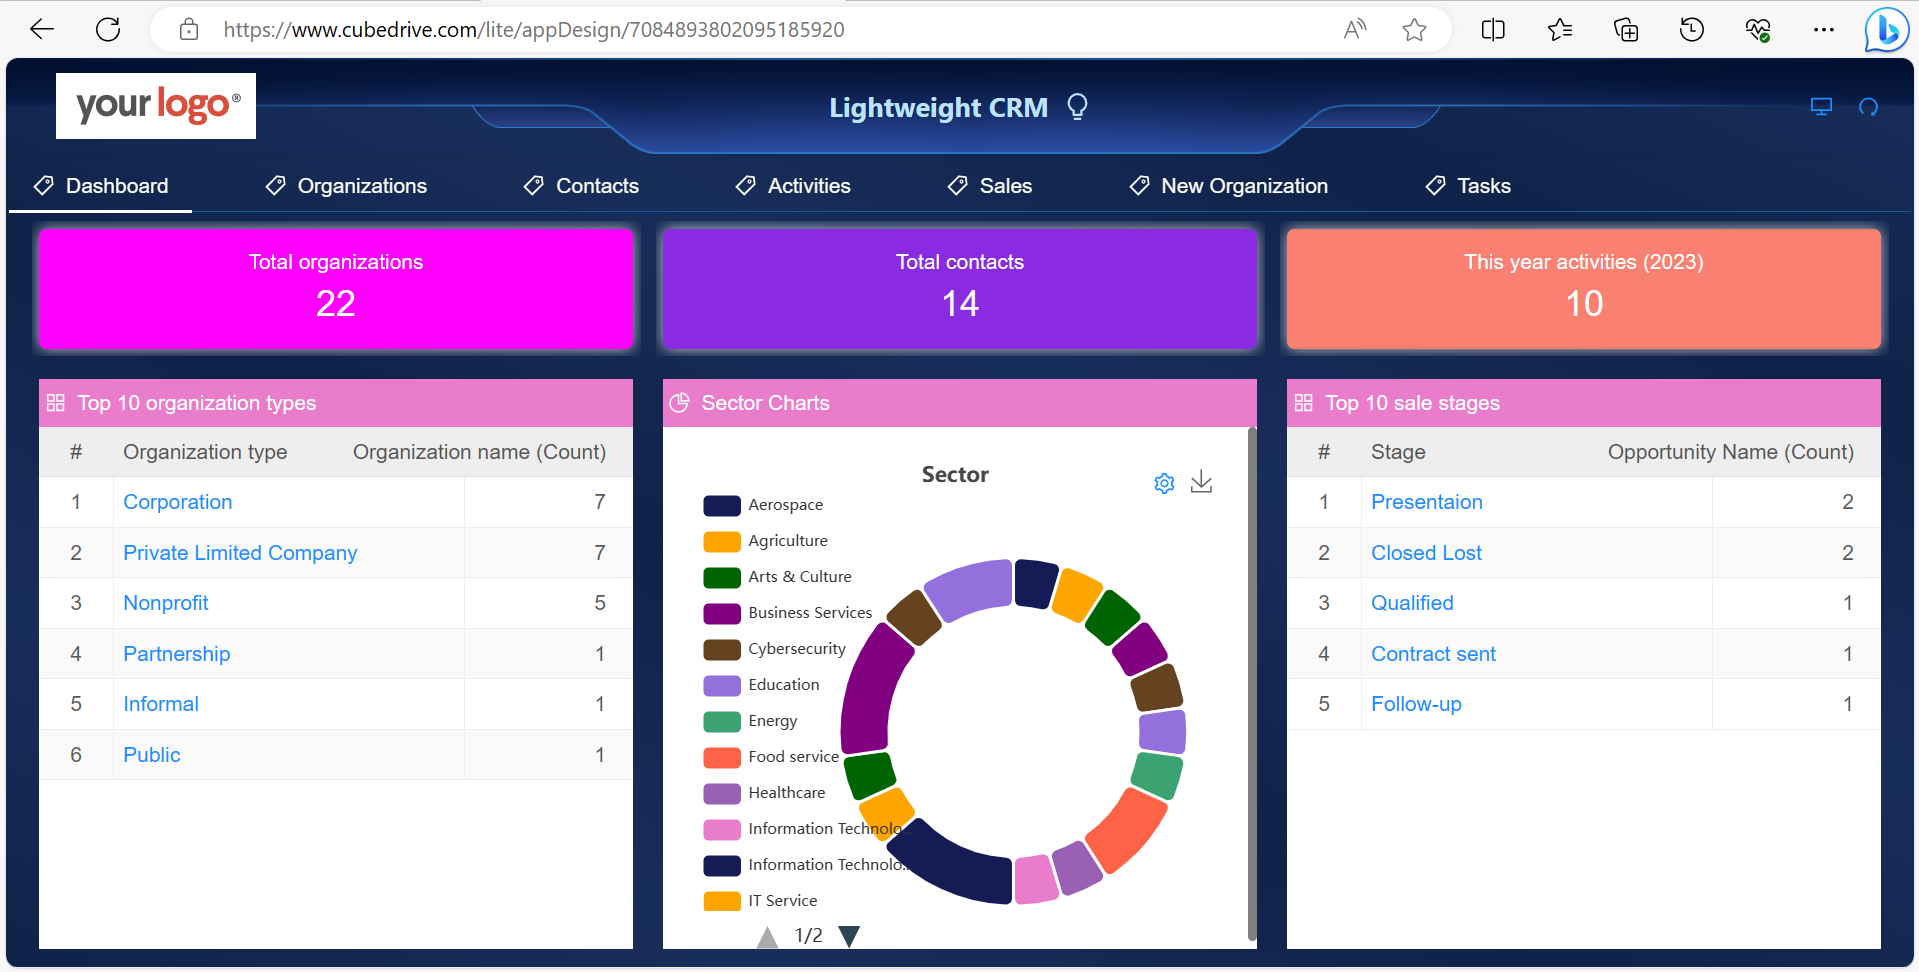The image size is (1919, 972).
Task: Click the Sector Charts panel scrollbar
Action: 1252,685
